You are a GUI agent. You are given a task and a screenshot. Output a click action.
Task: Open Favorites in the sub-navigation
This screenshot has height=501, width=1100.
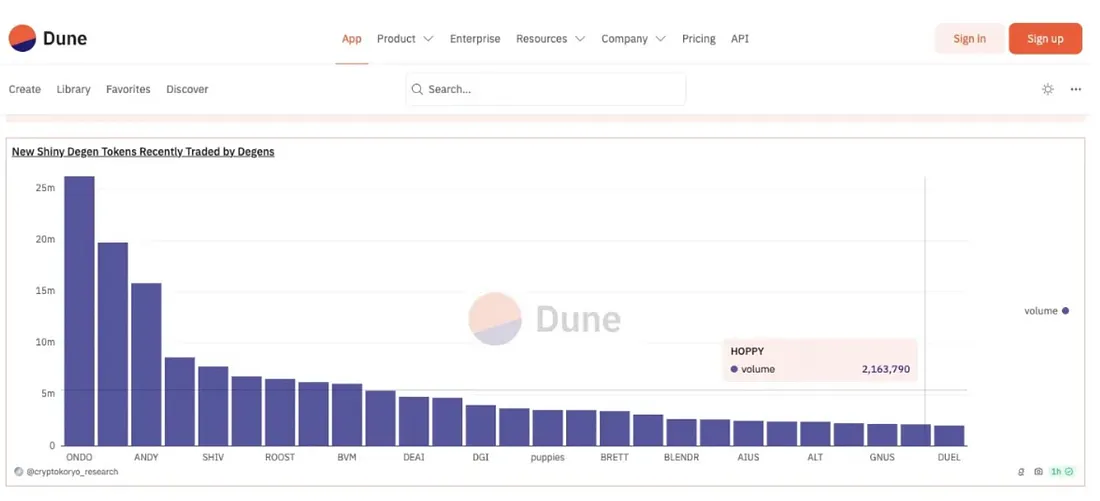click(x=128, y=89)
